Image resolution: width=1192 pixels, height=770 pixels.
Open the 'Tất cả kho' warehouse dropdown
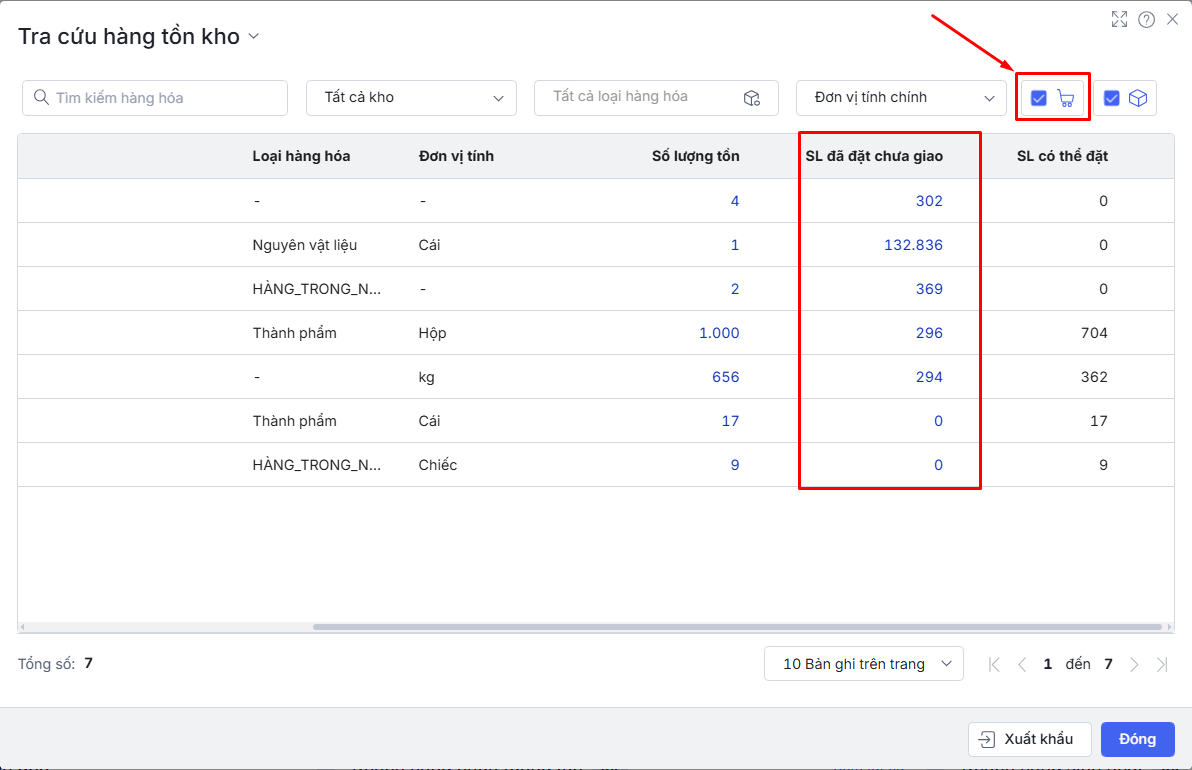(x=411, y=98)
